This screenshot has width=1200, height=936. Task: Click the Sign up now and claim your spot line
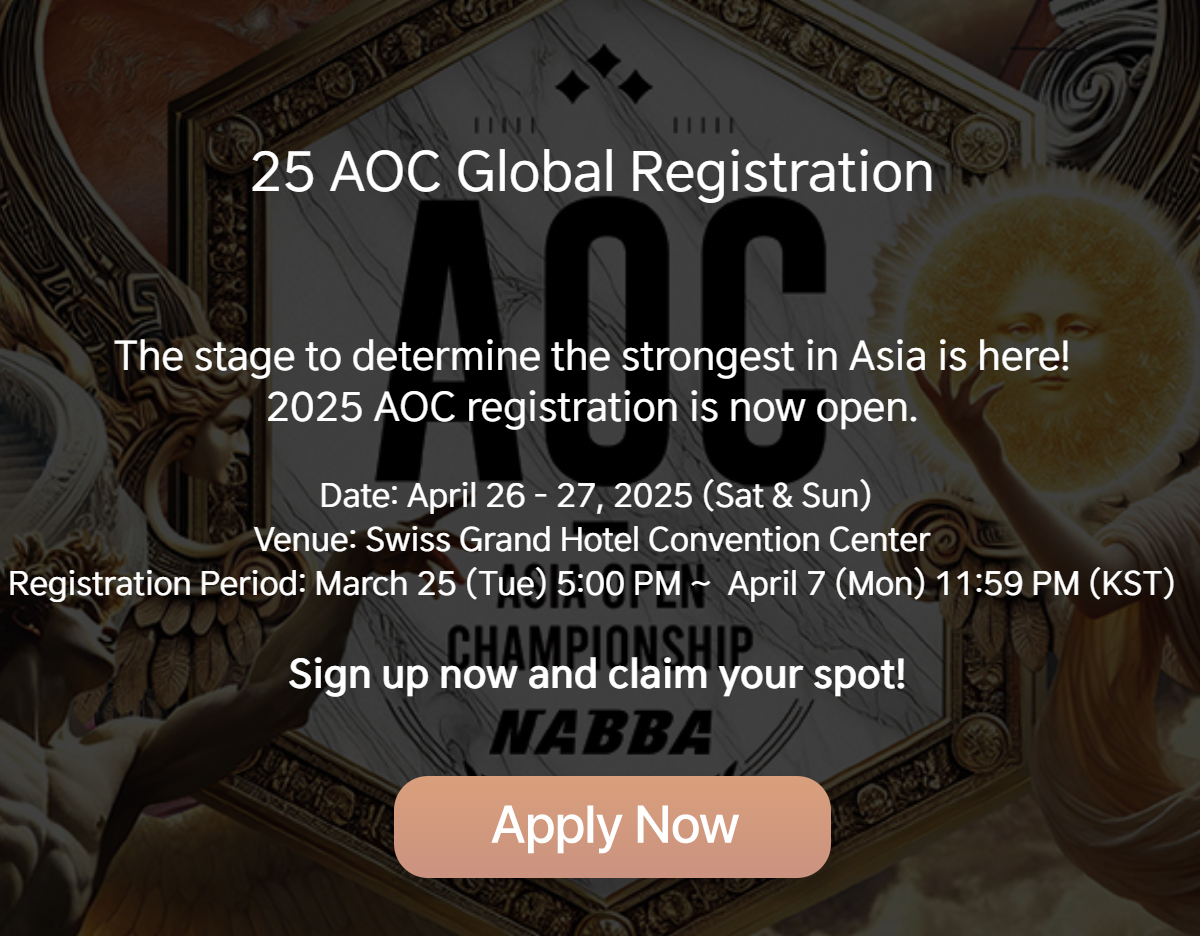pos(597,675)
